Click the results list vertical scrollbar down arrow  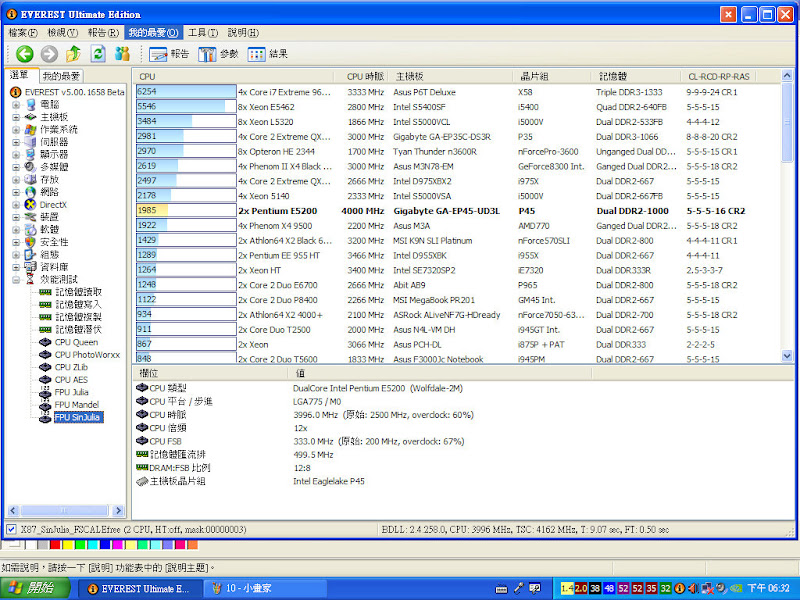[x=787, y=356]
